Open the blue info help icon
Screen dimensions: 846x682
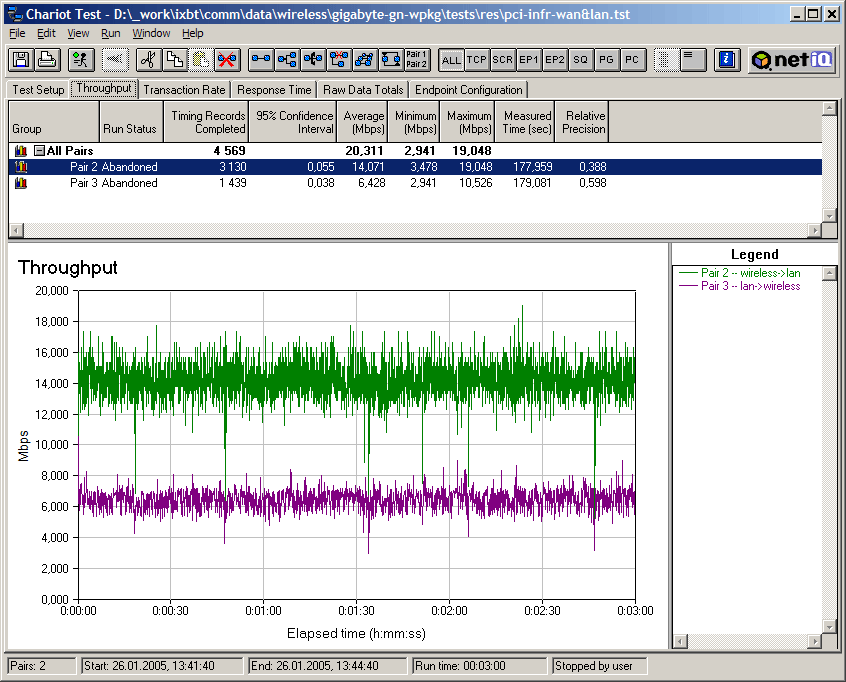(727, 60)
